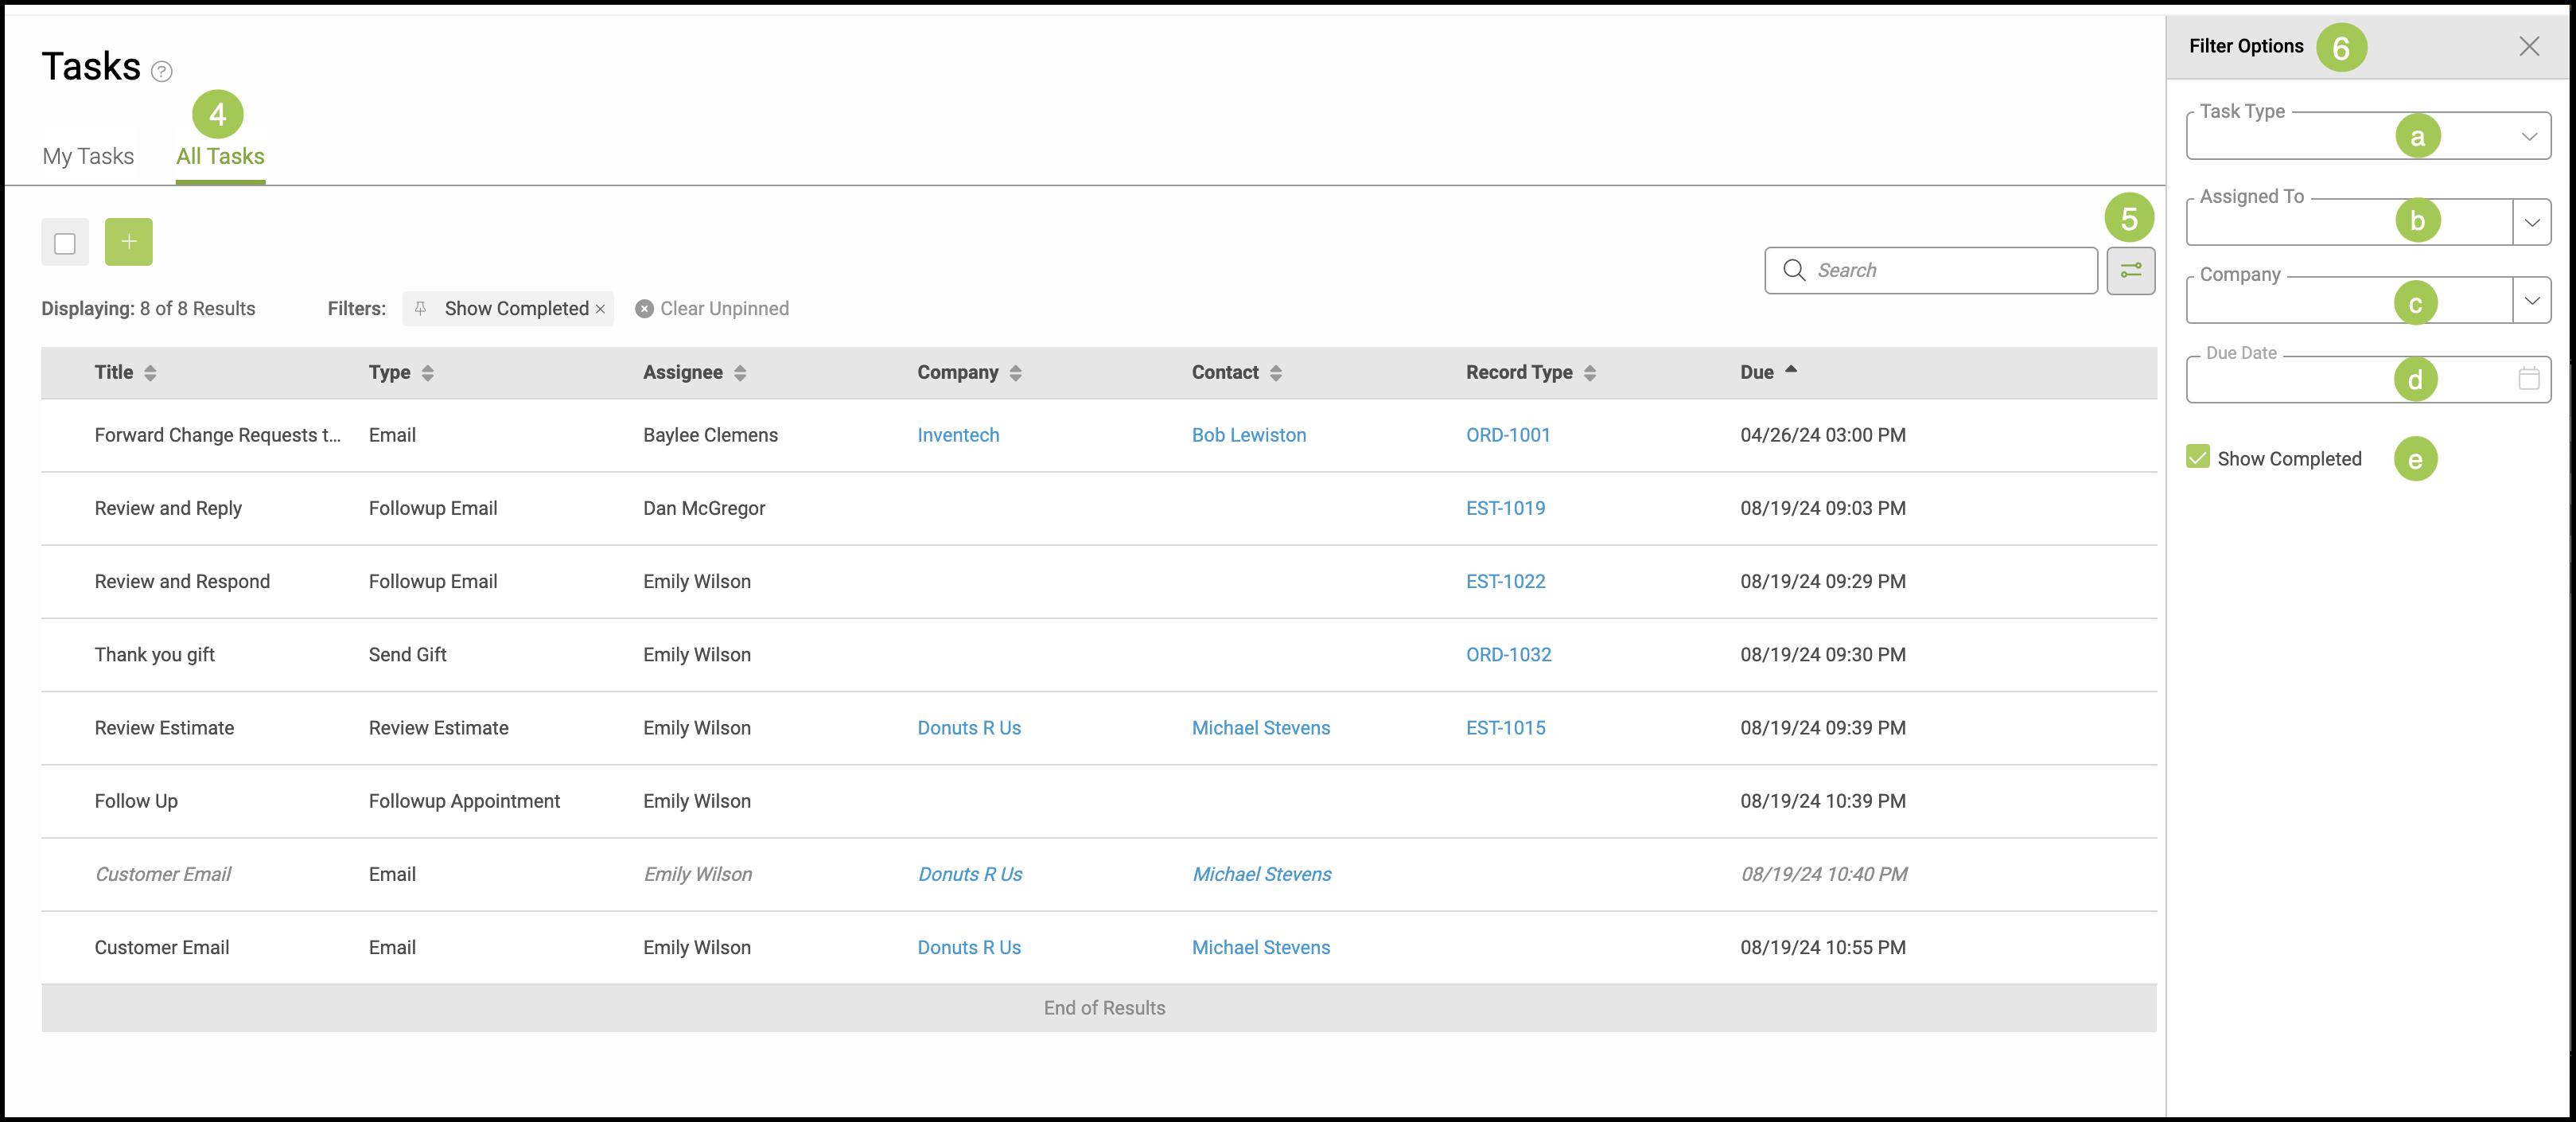Viewport: 2576px width, 1122px height.
Task: Sort by Record Type column arrows
Action: click(x=1590, y=373)
